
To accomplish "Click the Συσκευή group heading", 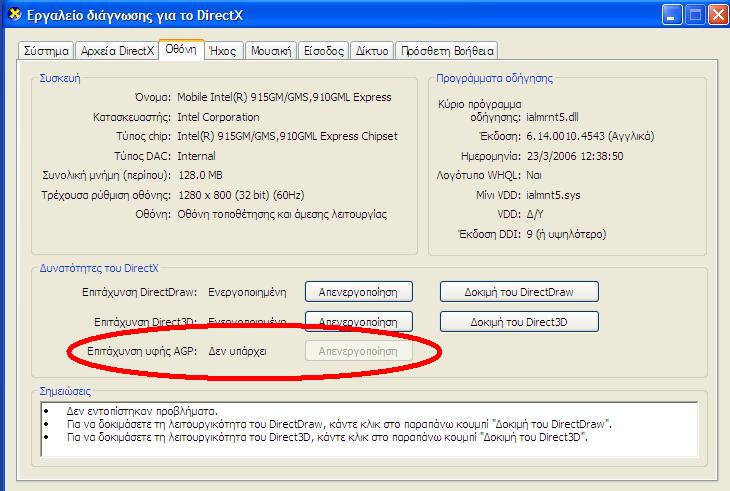I will click(60, 78).
